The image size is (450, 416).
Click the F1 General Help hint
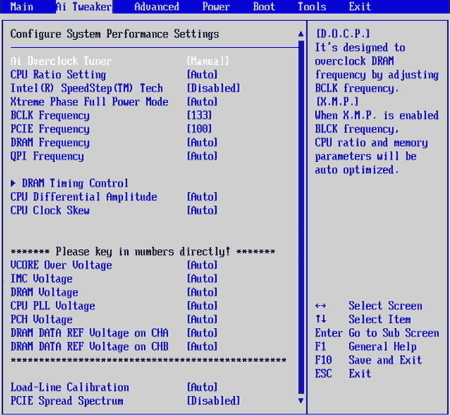click(366, 347)
